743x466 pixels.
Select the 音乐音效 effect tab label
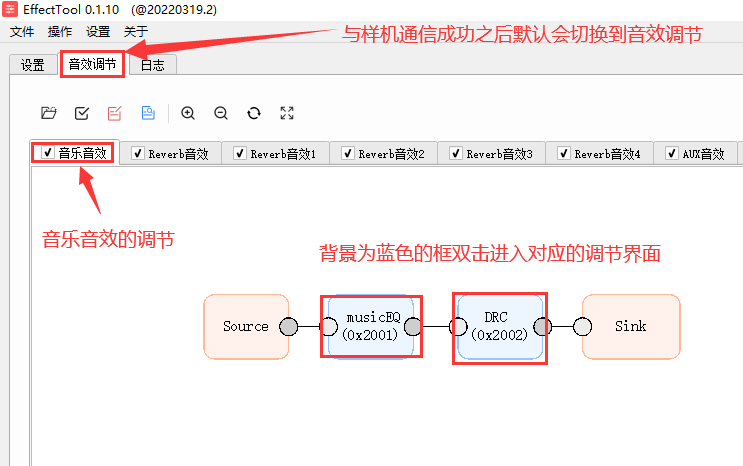tap(82, 153)
